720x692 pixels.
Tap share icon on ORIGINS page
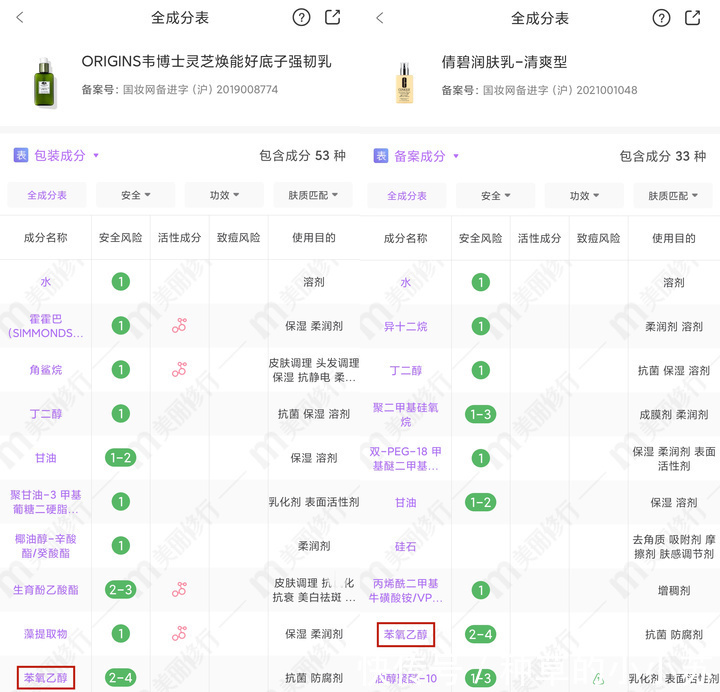point(332,17)
